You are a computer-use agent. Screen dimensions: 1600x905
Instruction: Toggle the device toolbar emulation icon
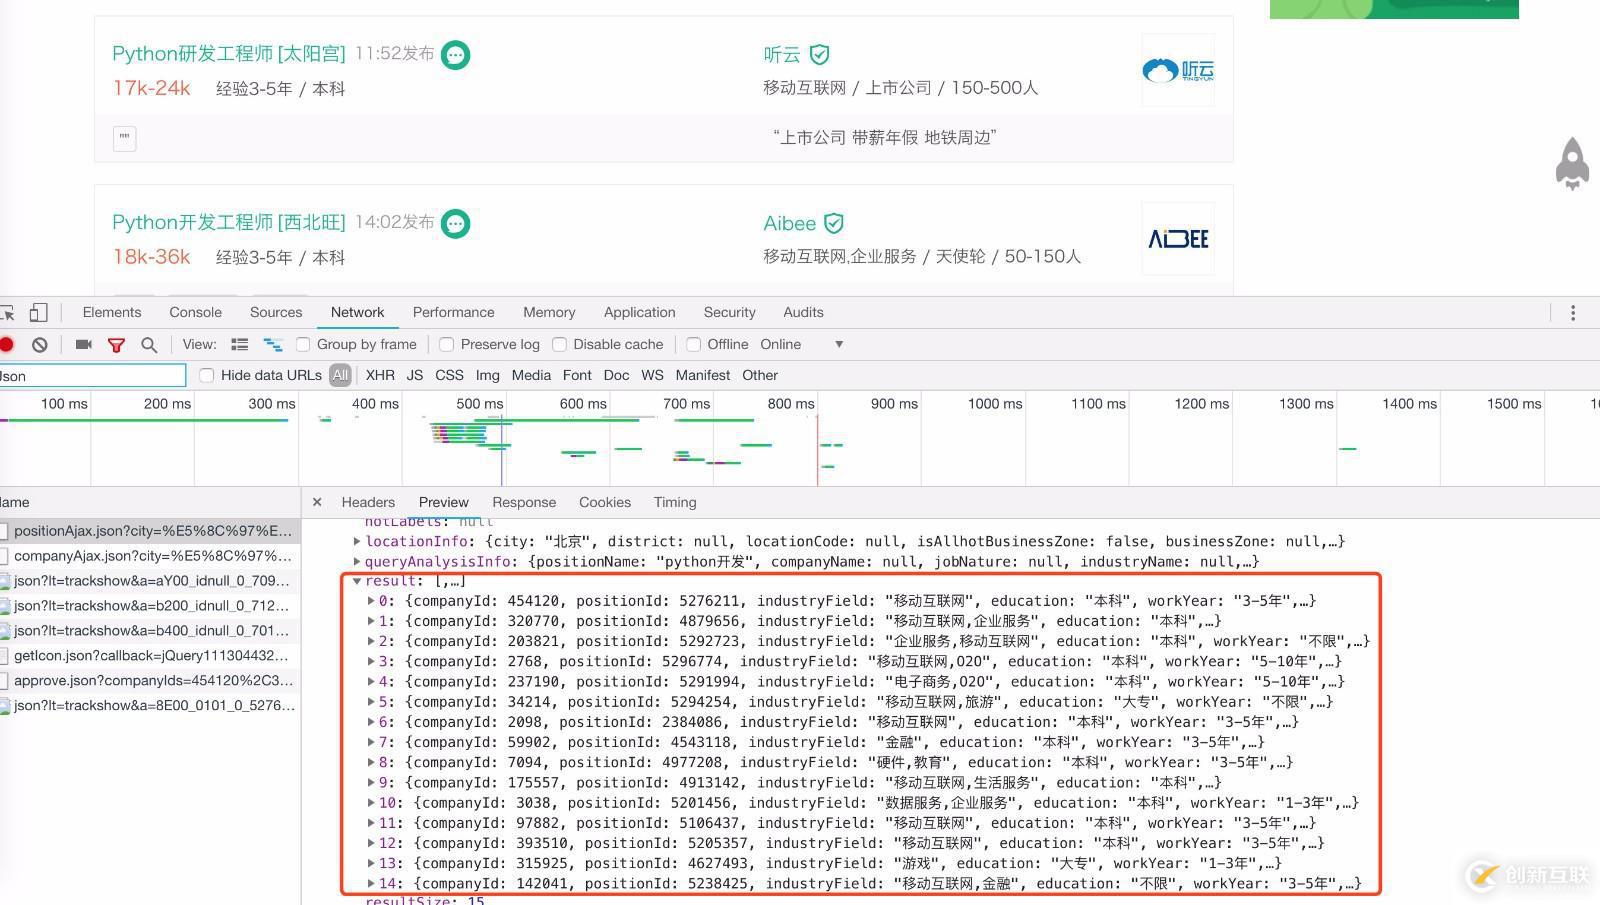click(x=38, y=311)
